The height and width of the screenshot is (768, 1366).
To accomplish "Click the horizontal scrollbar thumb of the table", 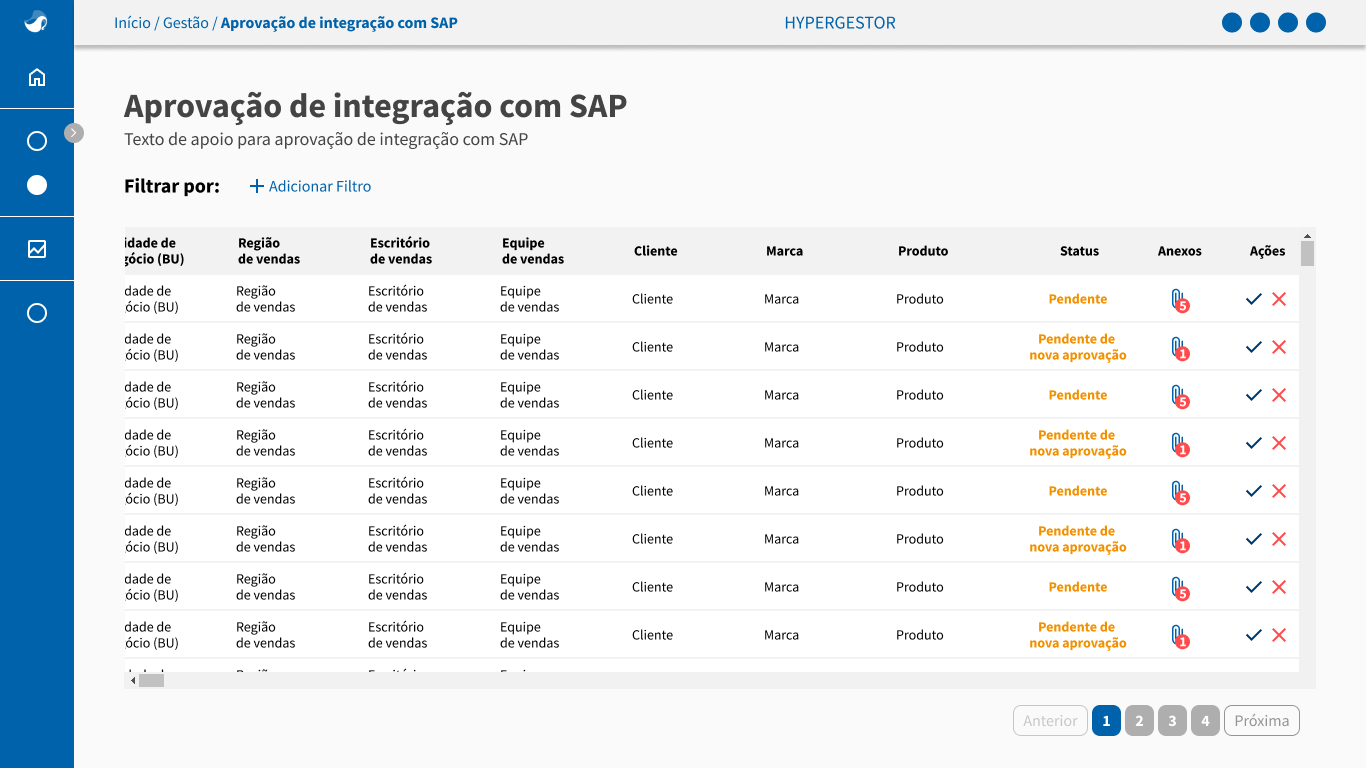I will pos(151,680).
